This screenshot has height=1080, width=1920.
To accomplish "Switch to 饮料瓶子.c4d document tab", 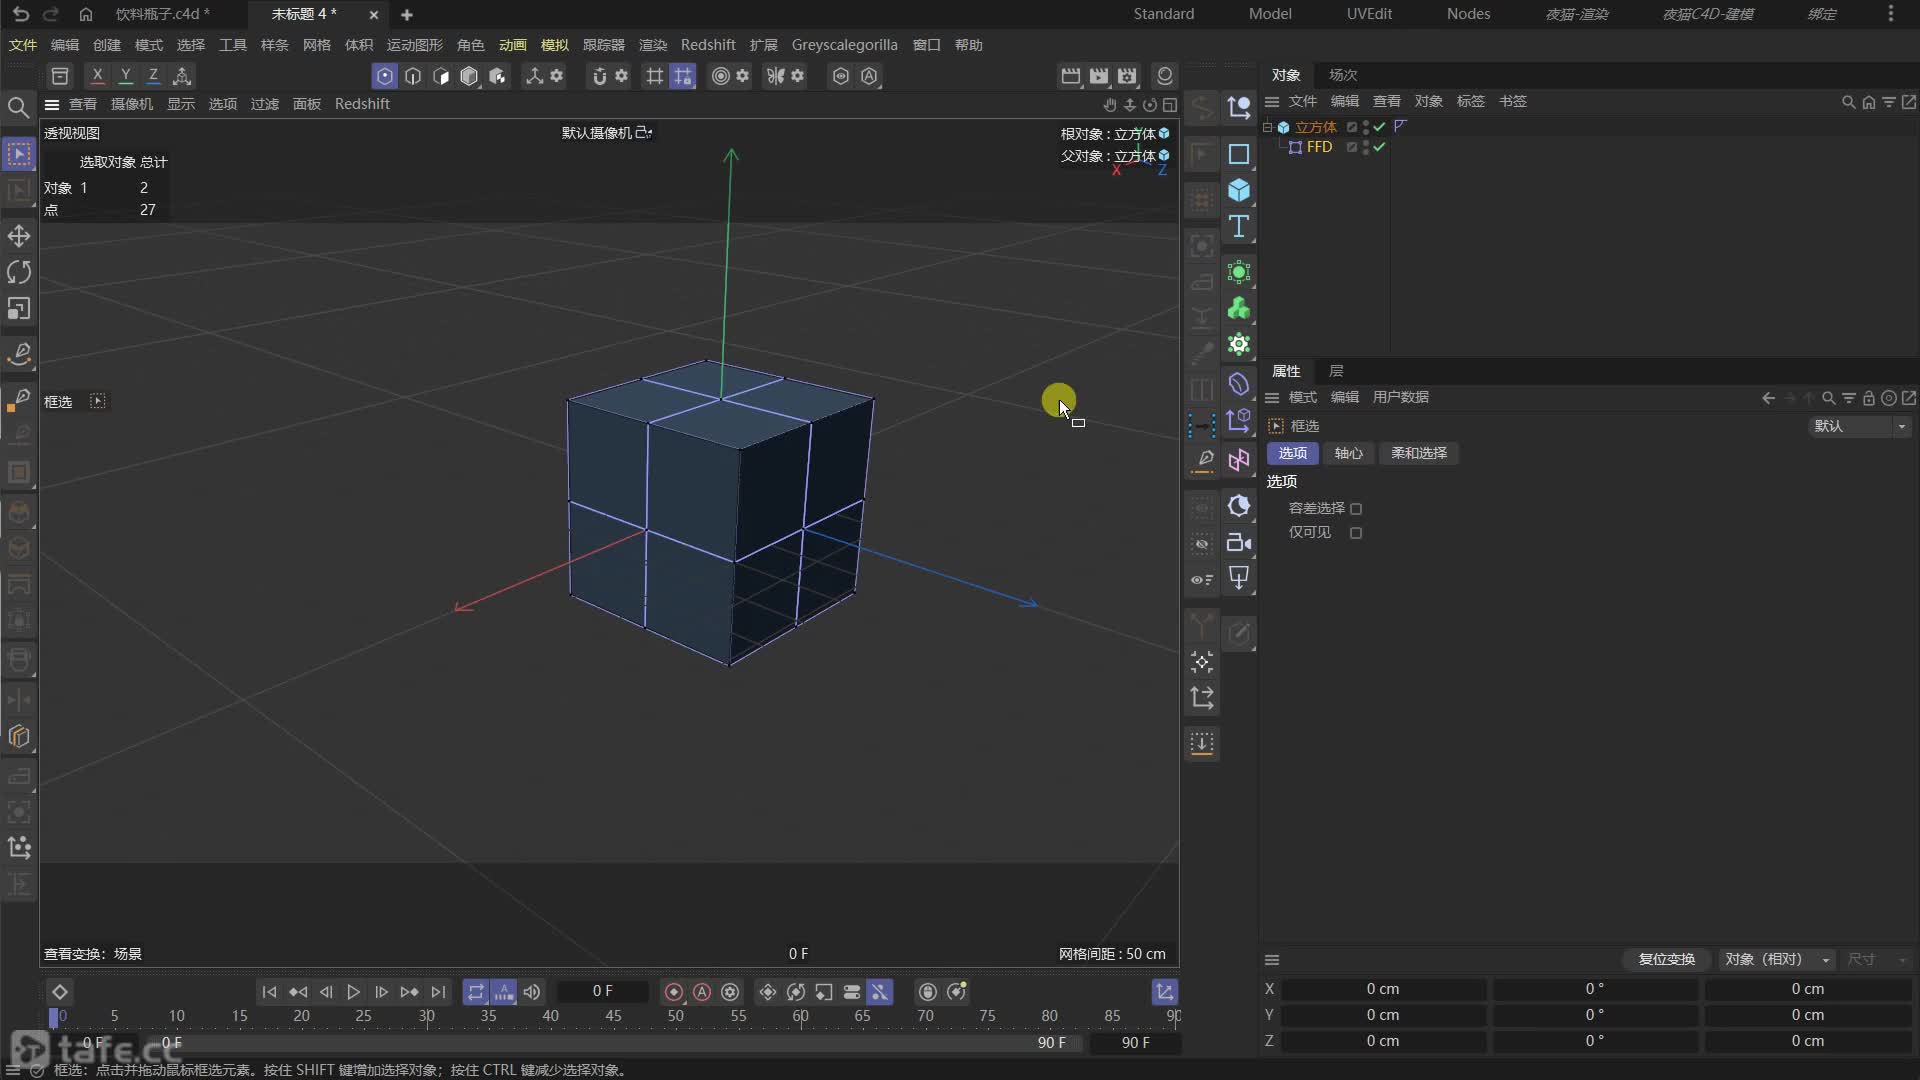I will (x=162, y=14).
